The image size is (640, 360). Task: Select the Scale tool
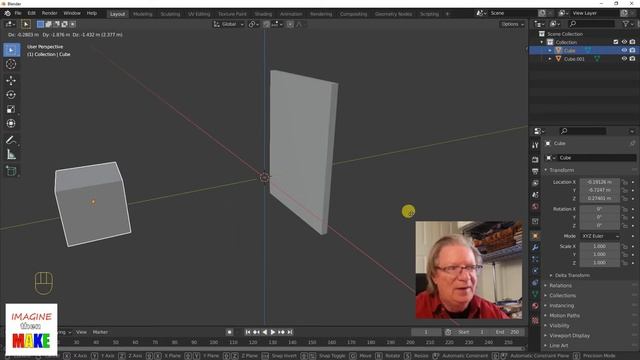coord(11,109)
